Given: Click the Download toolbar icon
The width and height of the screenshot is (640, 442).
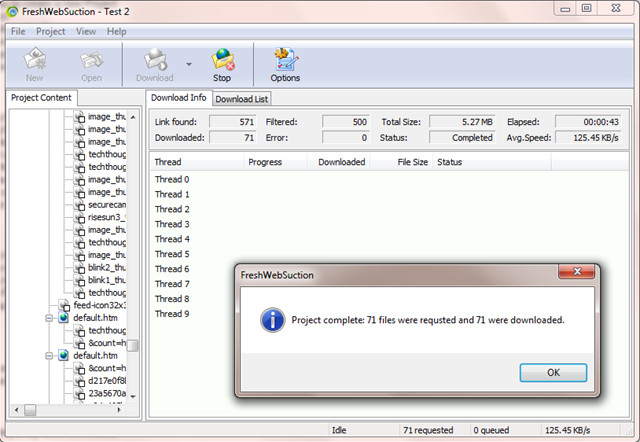Looking at the screenshot, I should [x=155, y=59].
